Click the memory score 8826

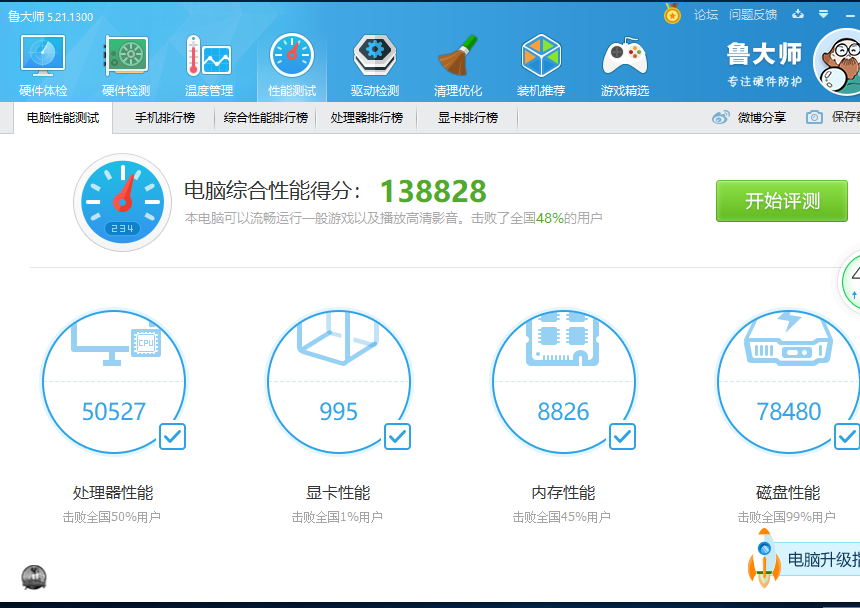tap(563, 412)
